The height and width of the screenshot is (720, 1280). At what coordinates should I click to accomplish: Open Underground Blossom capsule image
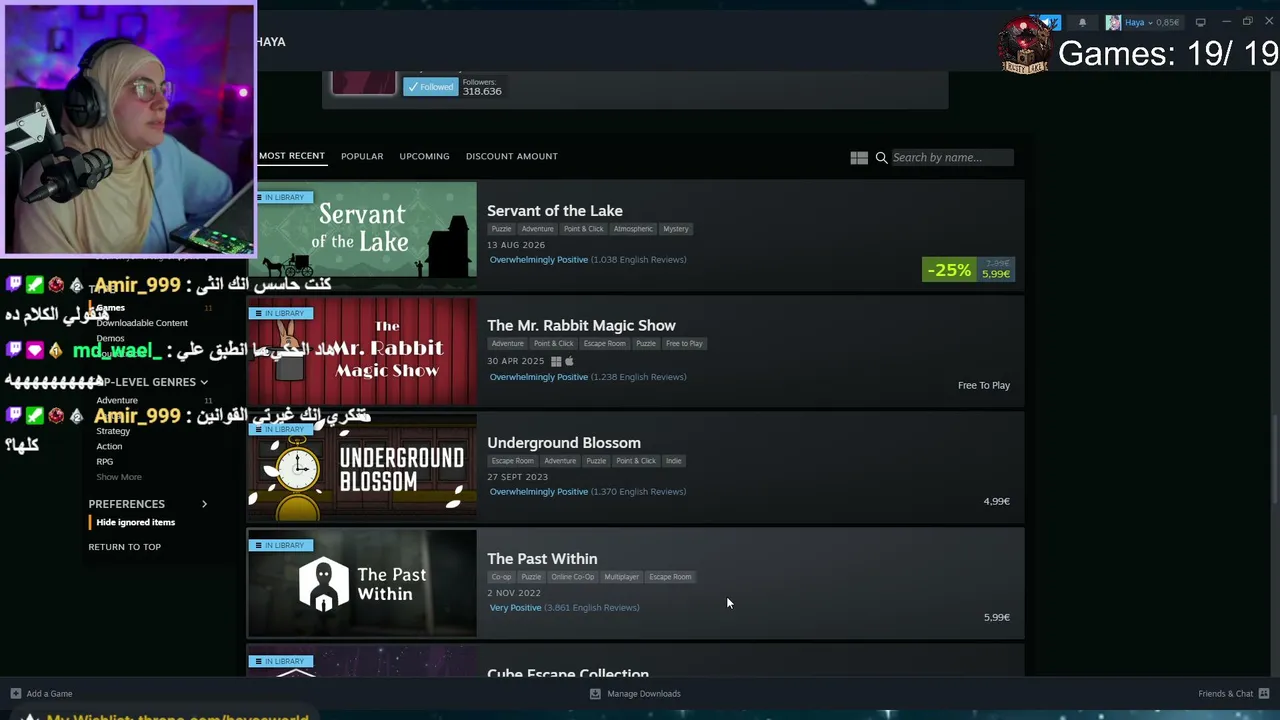coord(362,467)
